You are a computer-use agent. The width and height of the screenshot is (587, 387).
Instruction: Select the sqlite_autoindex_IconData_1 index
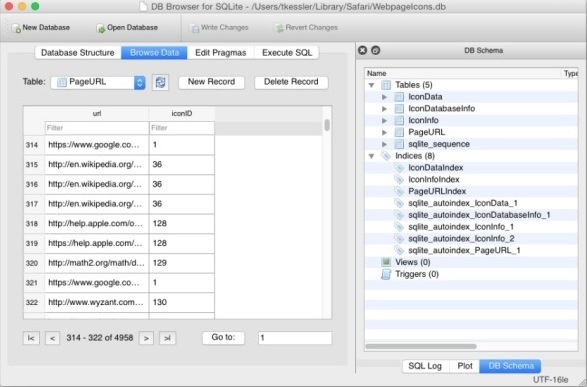(463, 203)
